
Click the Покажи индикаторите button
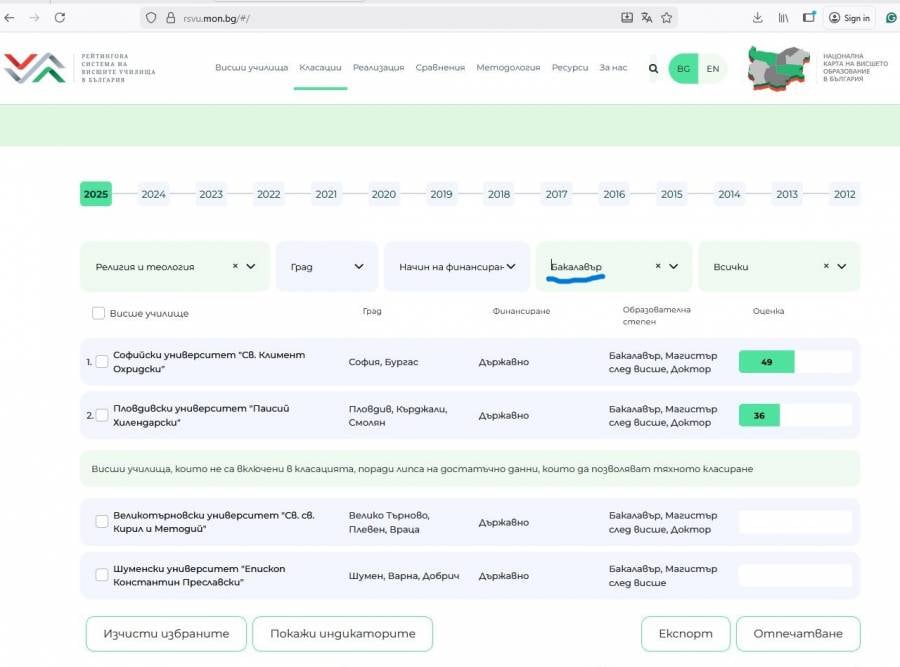[342, 634]
